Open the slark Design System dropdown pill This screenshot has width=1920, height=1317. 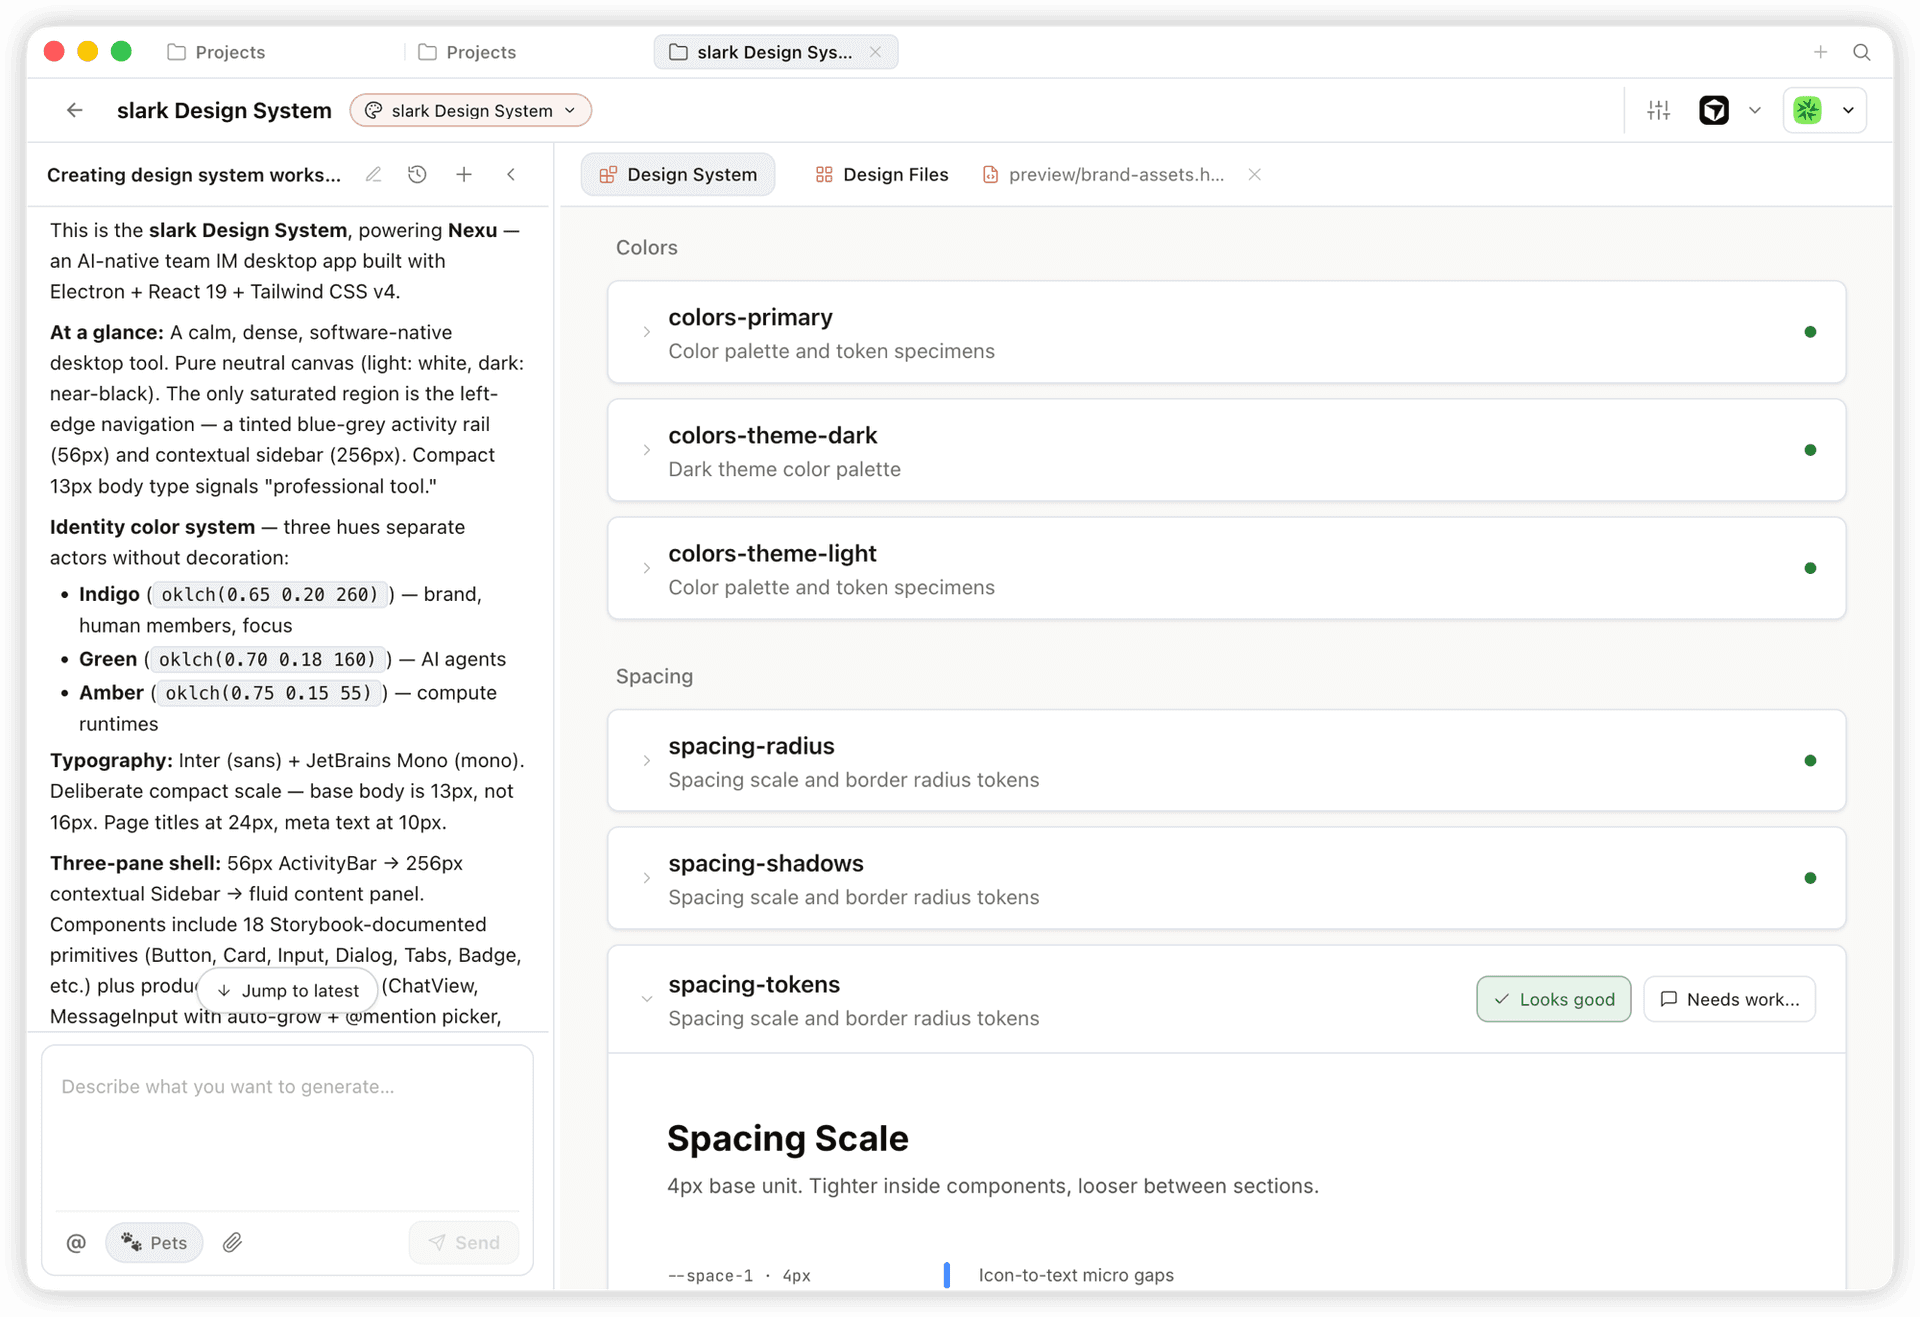pos(470,110)
